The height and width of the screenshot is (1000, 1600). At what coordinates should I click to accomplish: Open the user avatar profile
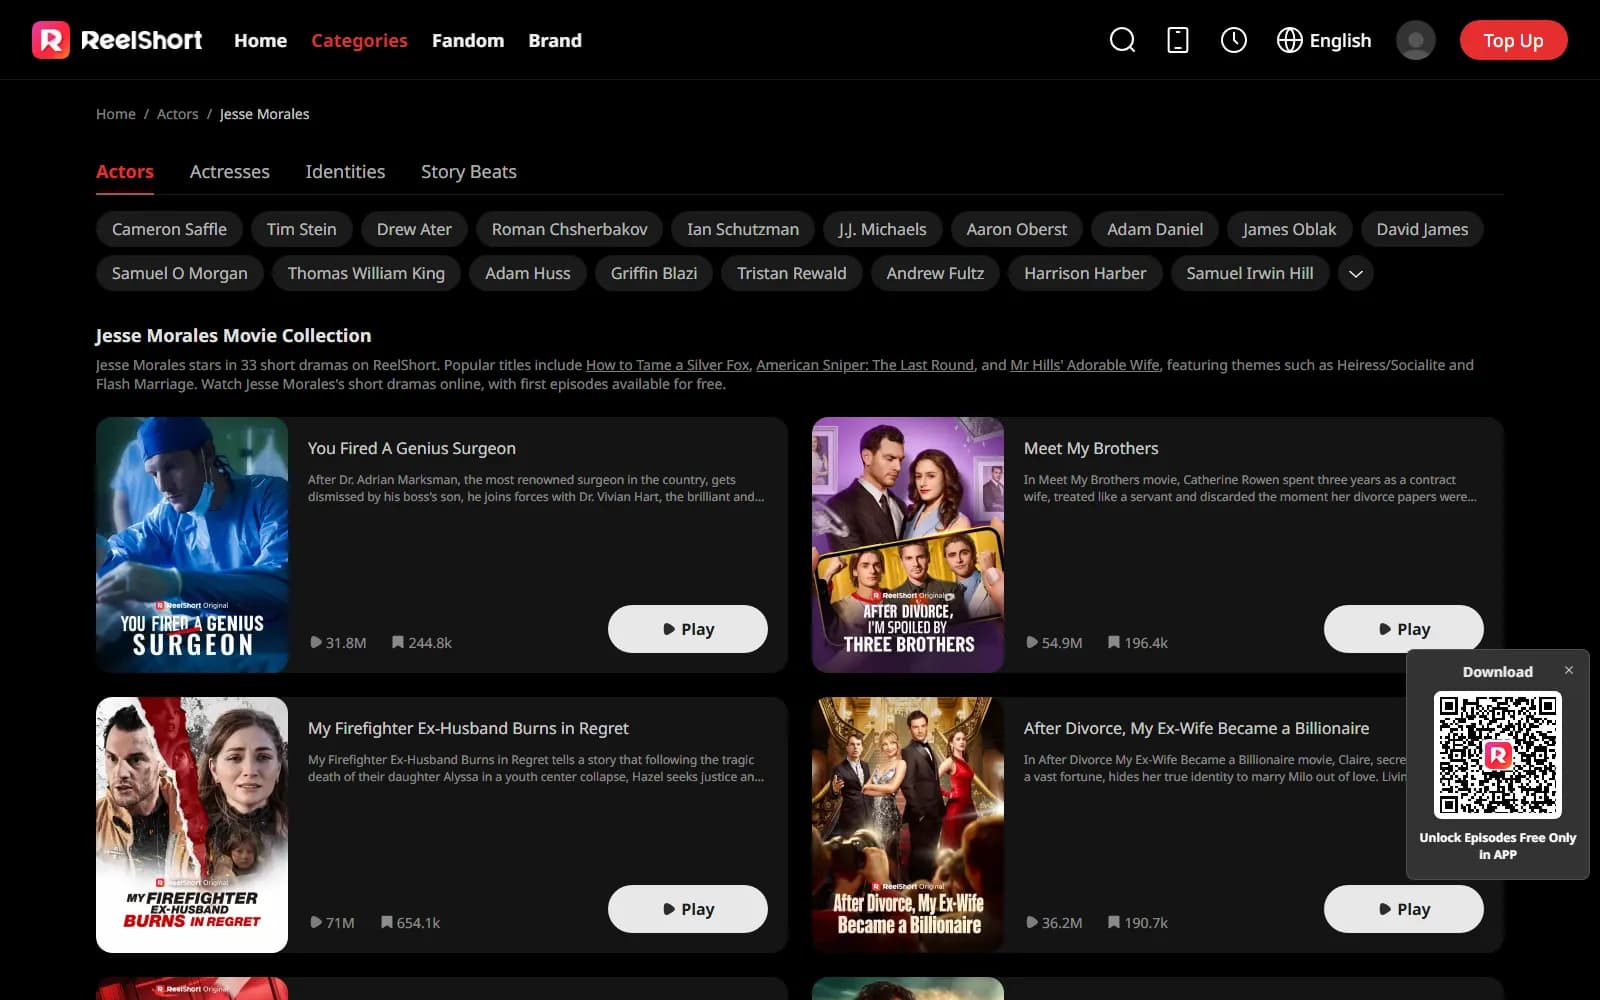click(1415, 40)
